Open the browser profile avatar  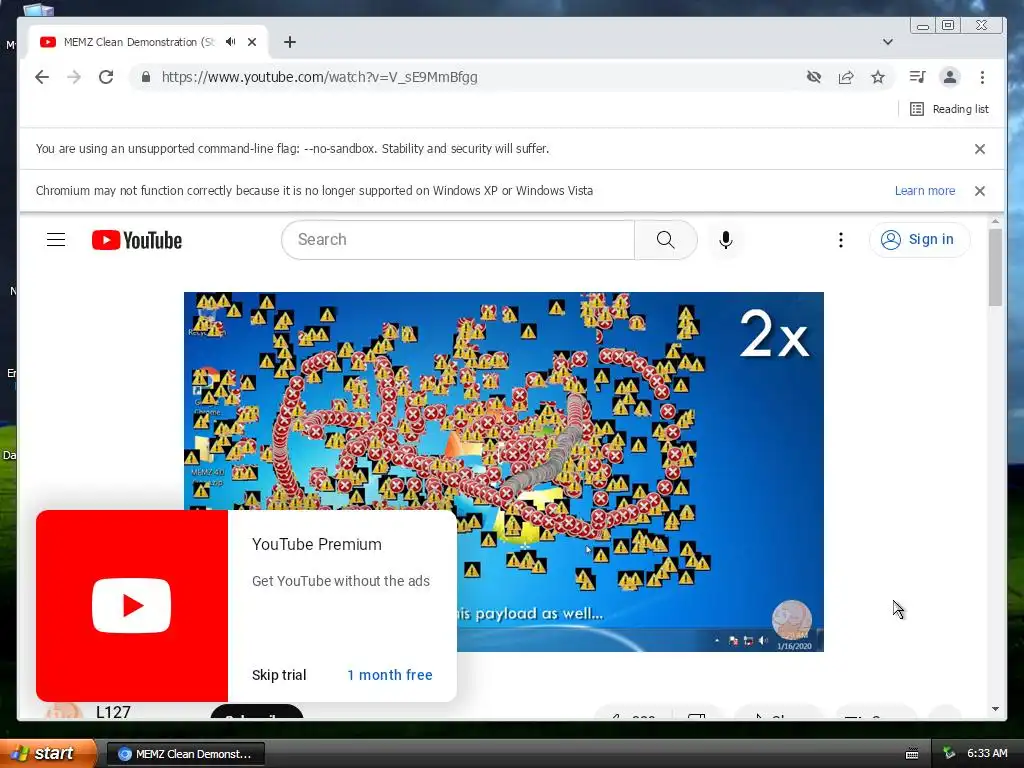coord(950,77)
